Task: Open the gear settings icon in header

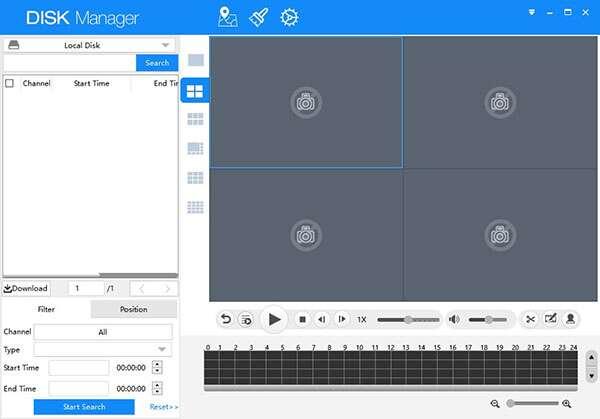Action: pos(289,17)
